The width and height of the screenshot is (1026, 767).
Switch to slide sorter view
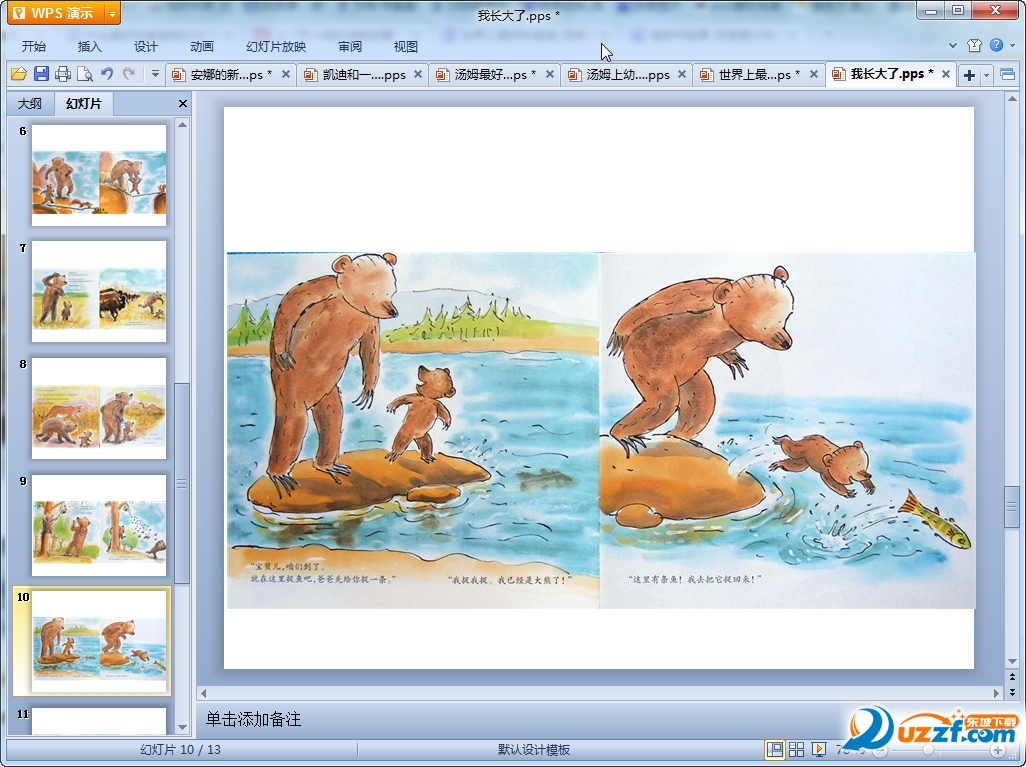tap(796, 749)
